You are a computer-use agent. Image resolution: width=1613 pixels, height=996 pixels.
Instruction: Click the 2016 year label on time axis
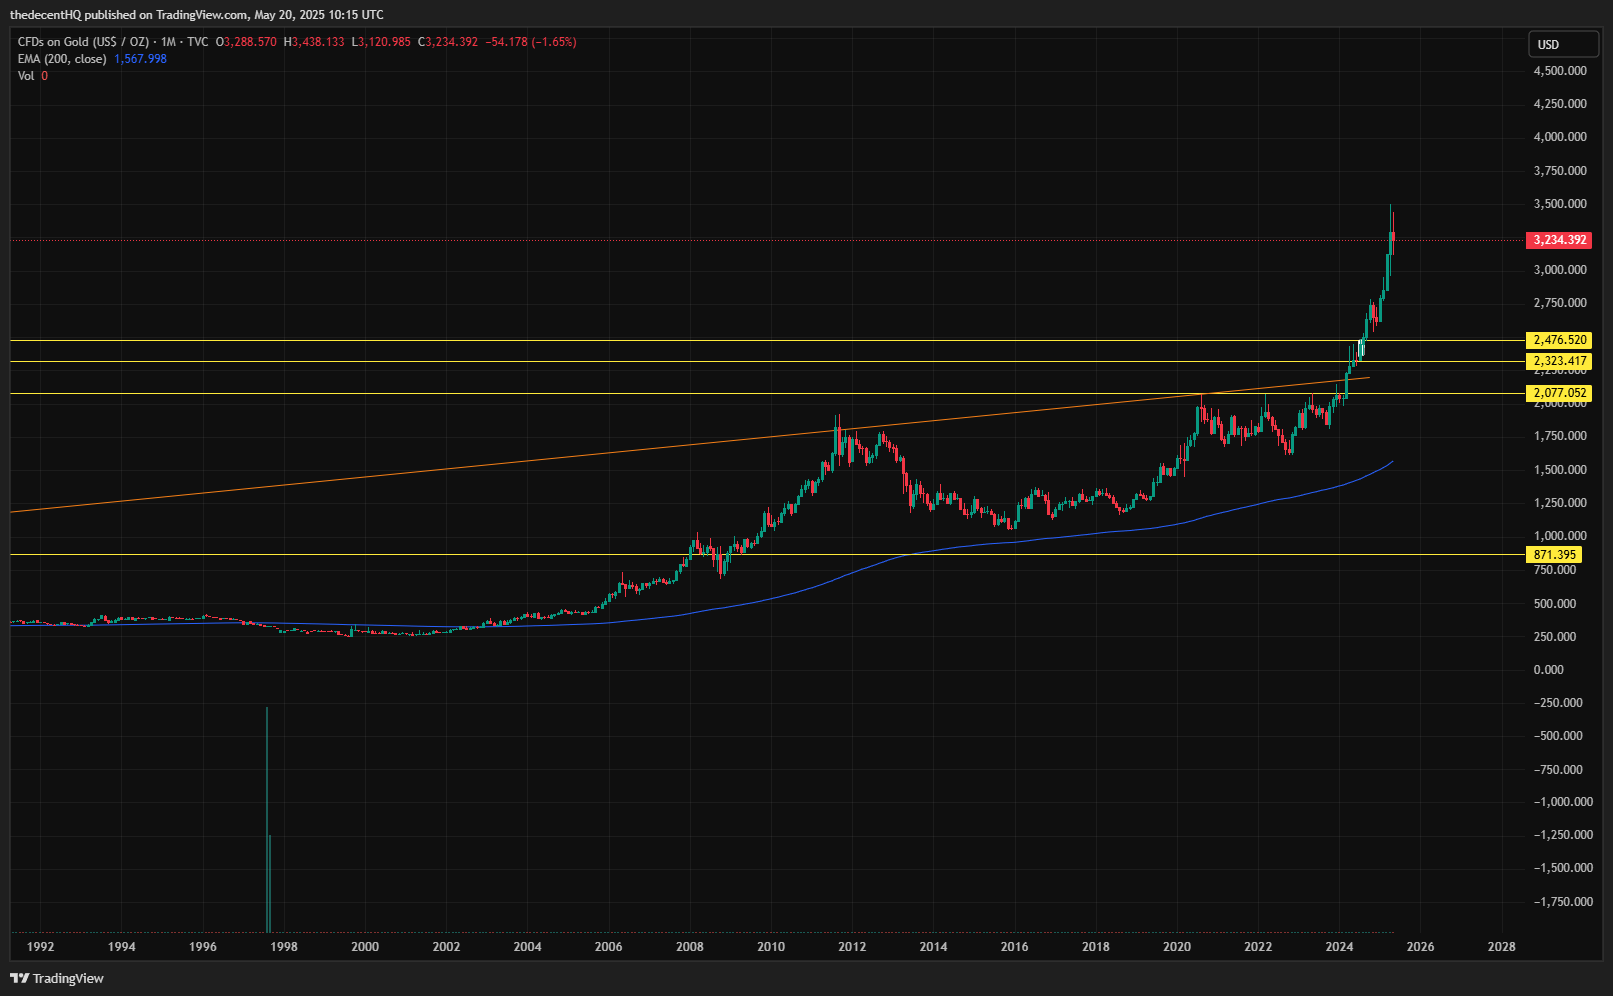pos(1015,947)
